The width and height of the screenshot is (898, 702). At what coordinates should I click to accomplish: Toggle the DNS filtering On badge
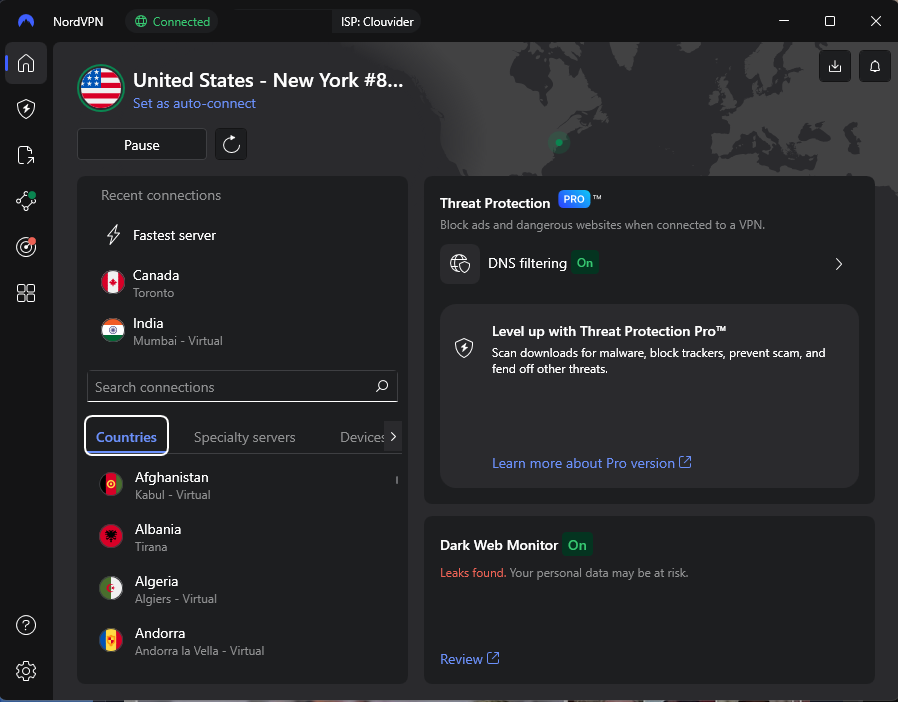pos(585,263)
